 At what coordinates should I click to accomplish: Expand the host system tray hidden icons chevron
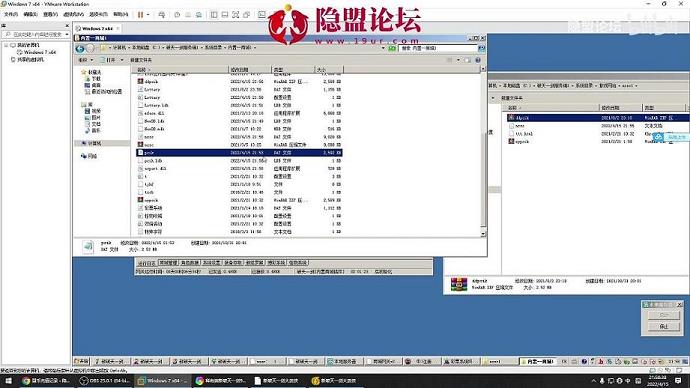(593, 381)
